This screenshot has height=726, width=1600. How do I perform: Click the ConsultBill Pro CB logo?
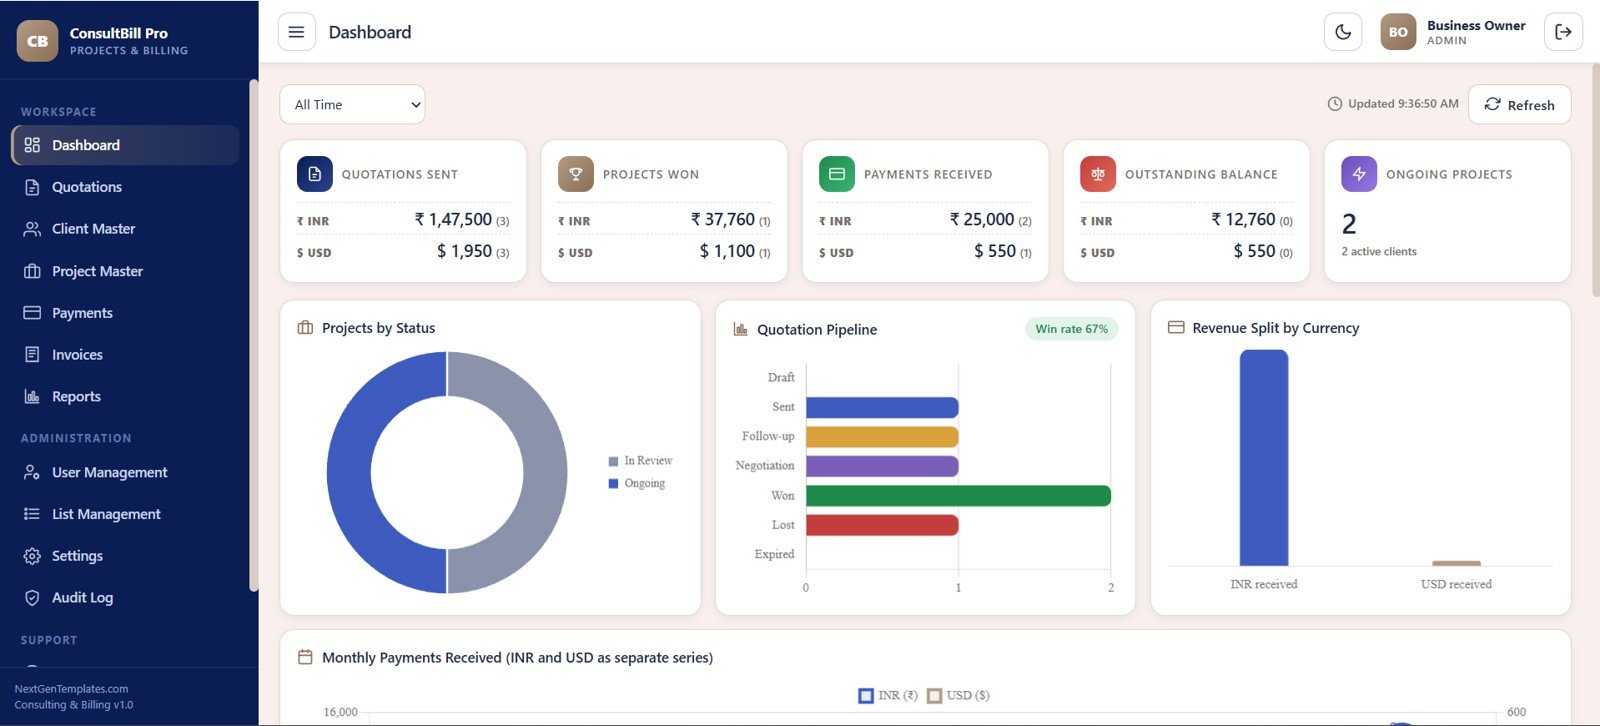38,41
